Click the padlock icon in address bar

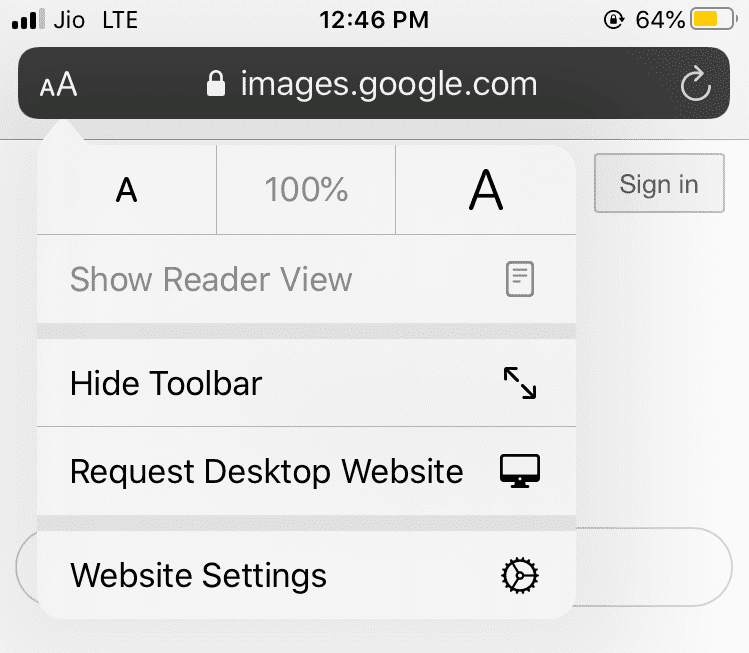(x=215, y=83)
